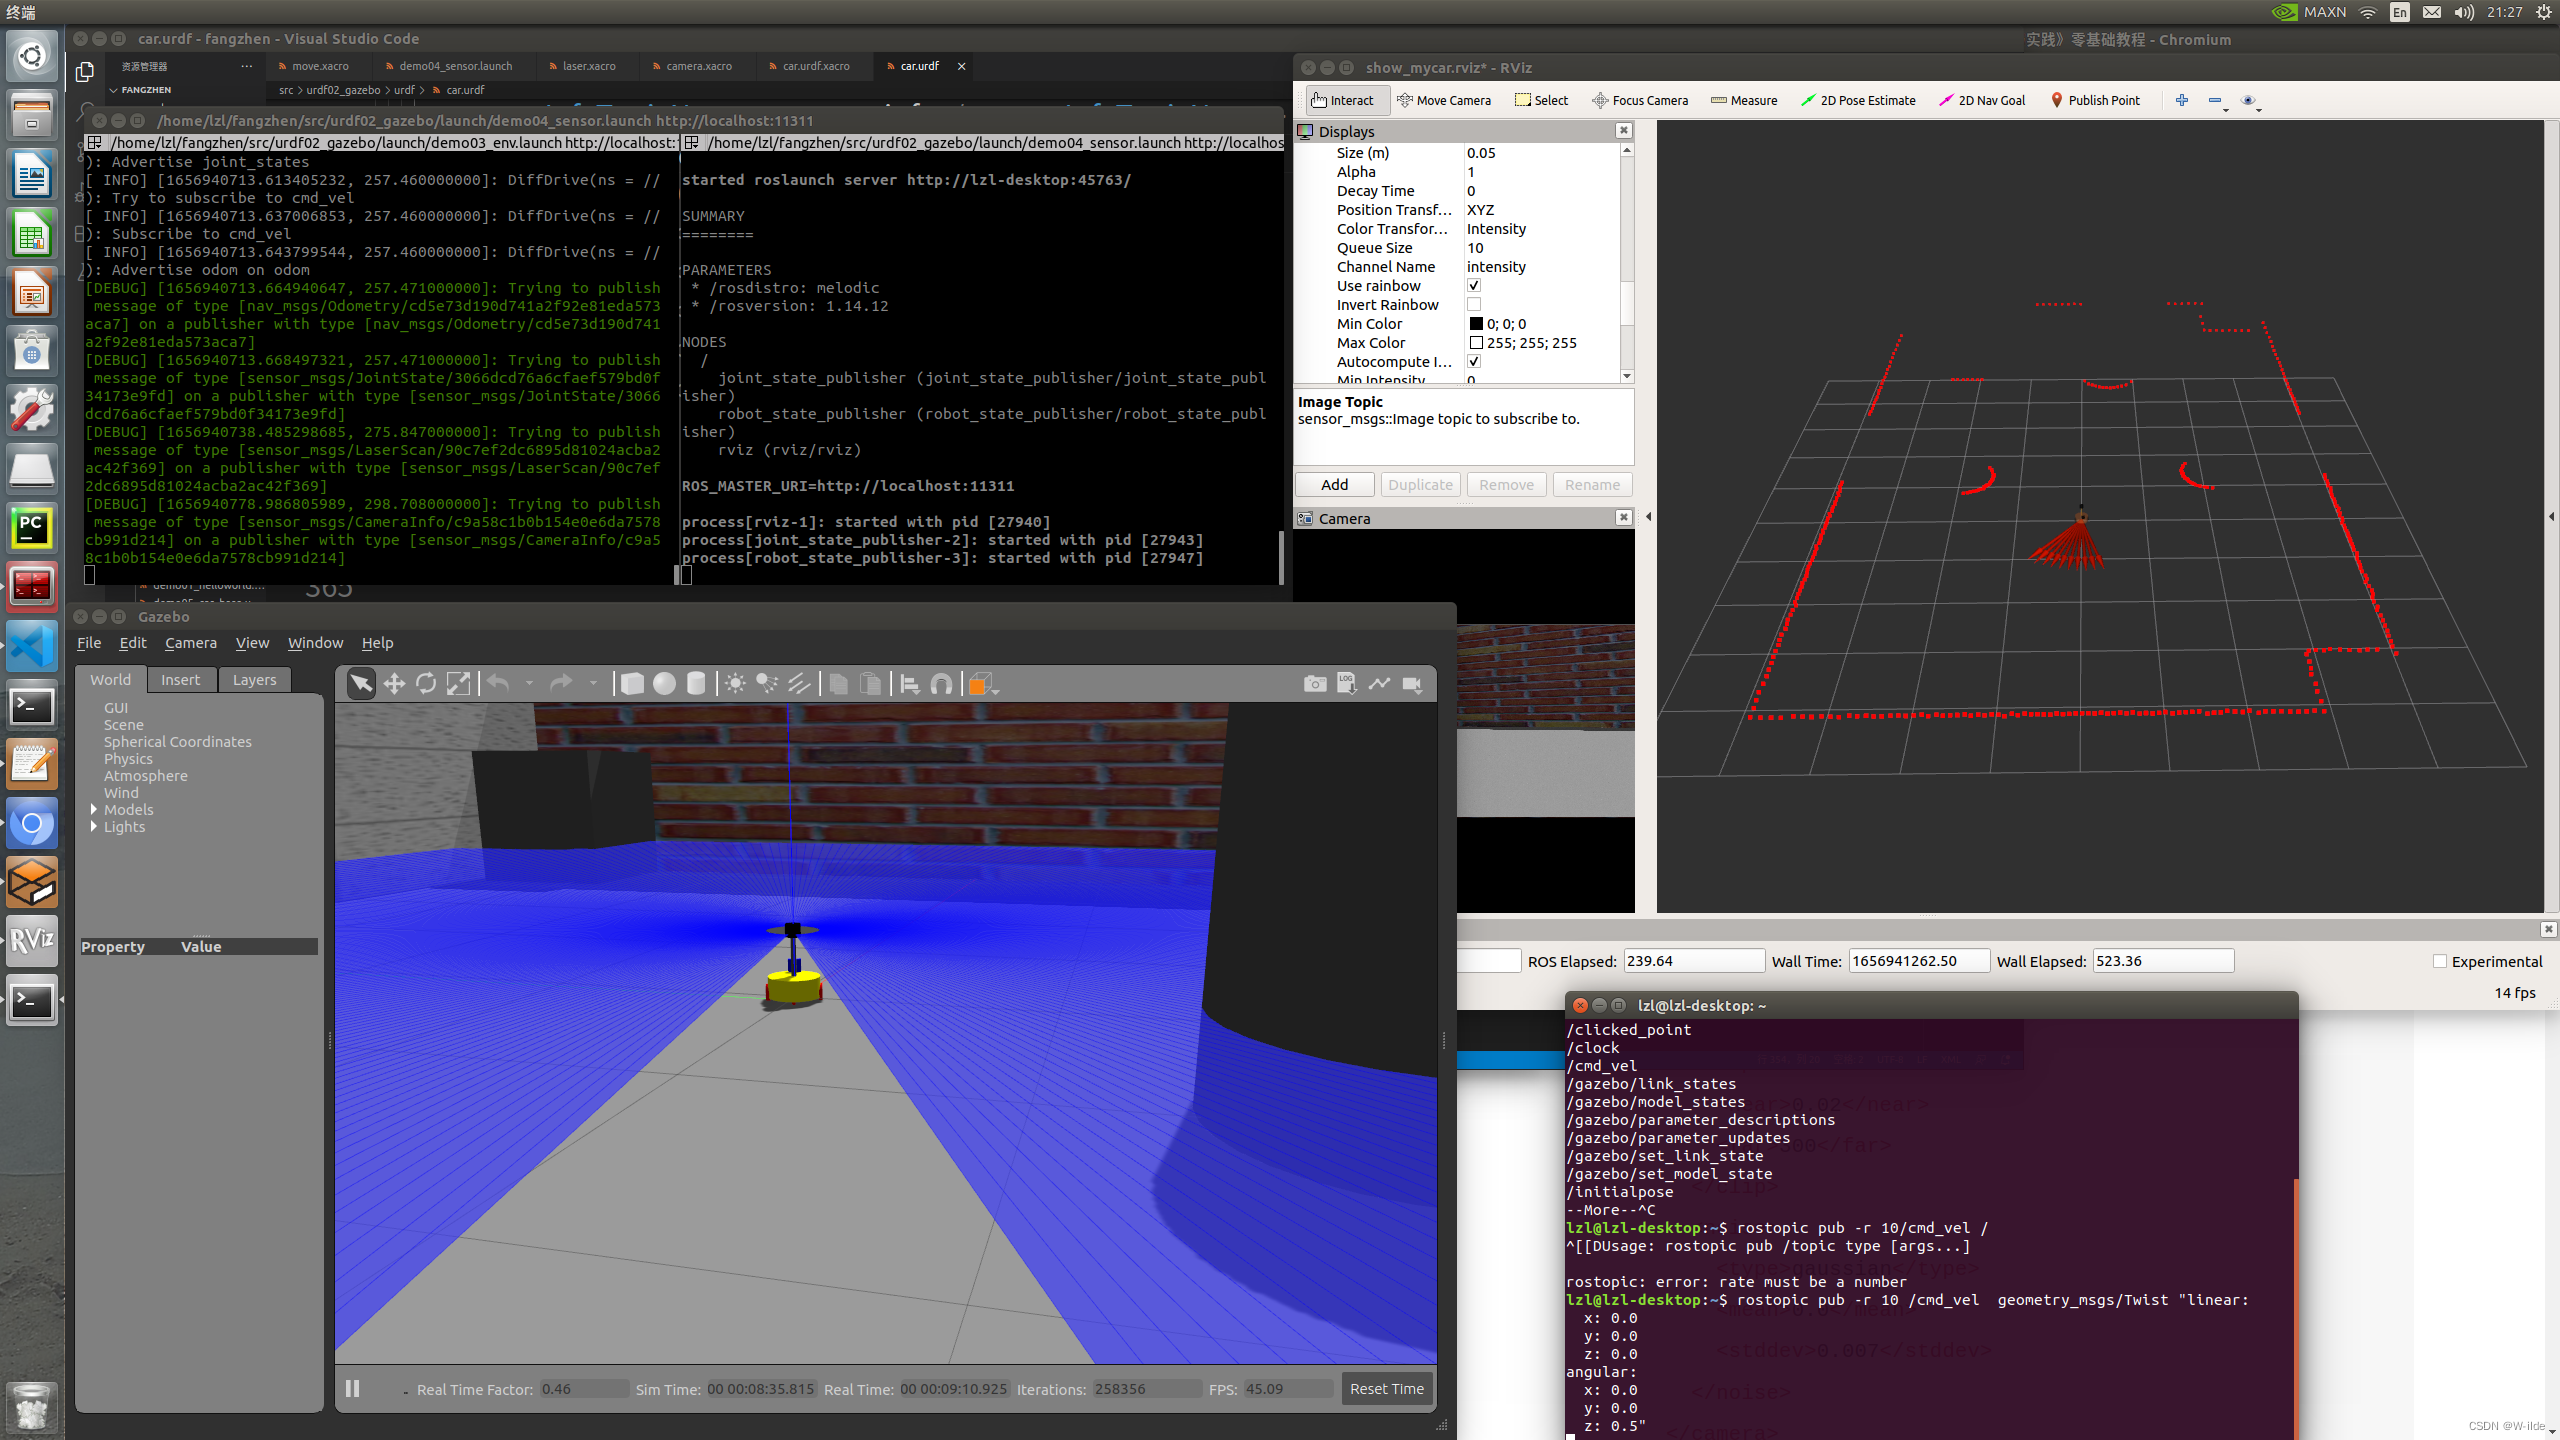Add a spot light in Gazebo
Viewport: 2560px width, 1440px height.
pyautogui.click(x=767, y=684)
